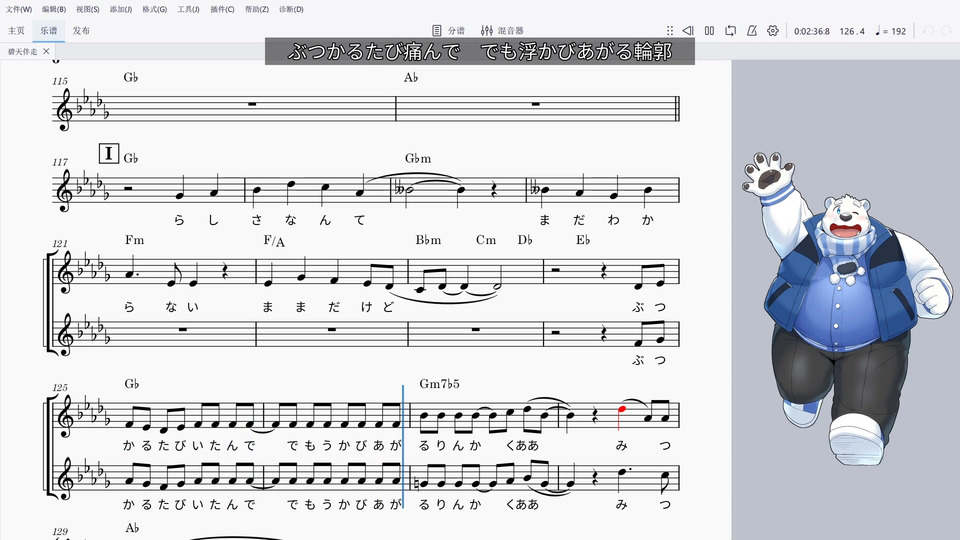Image resolution: width=960 pixels, height=540 pixels.
Task: Open the 添加(J) menu
Action: click(121, 9)
